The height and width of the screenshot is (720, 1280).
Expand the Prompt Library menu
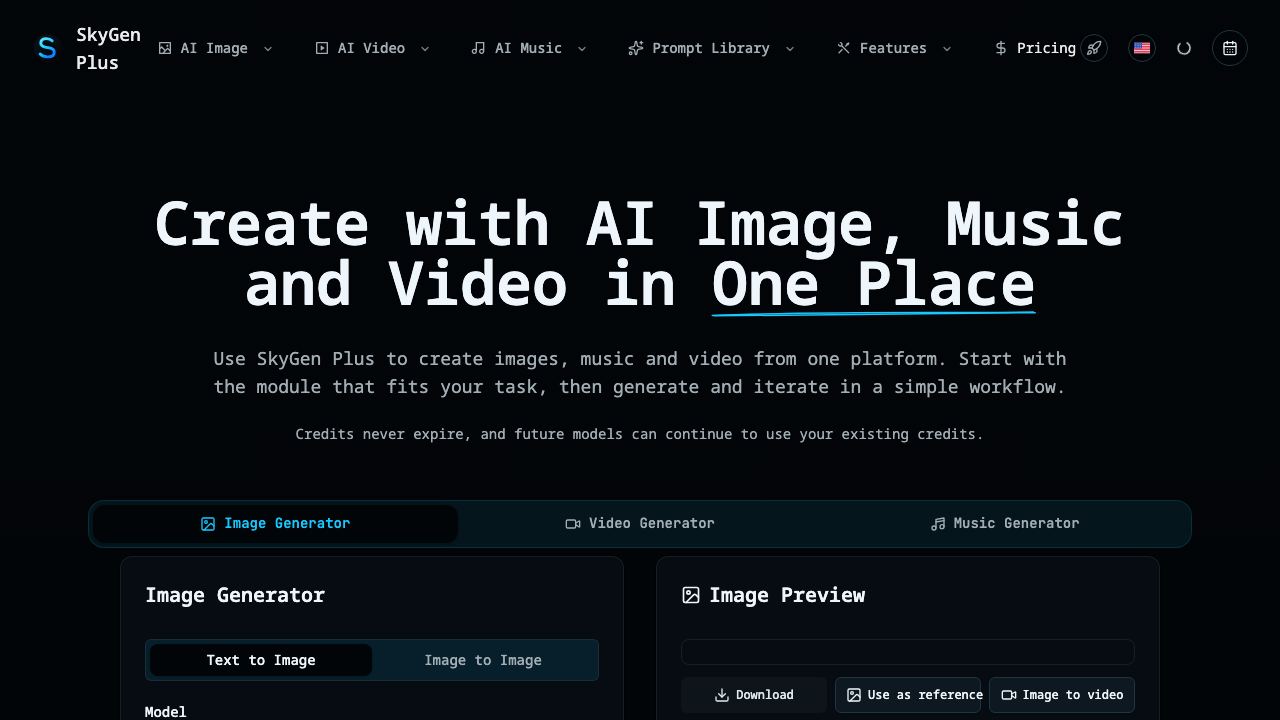711,48
